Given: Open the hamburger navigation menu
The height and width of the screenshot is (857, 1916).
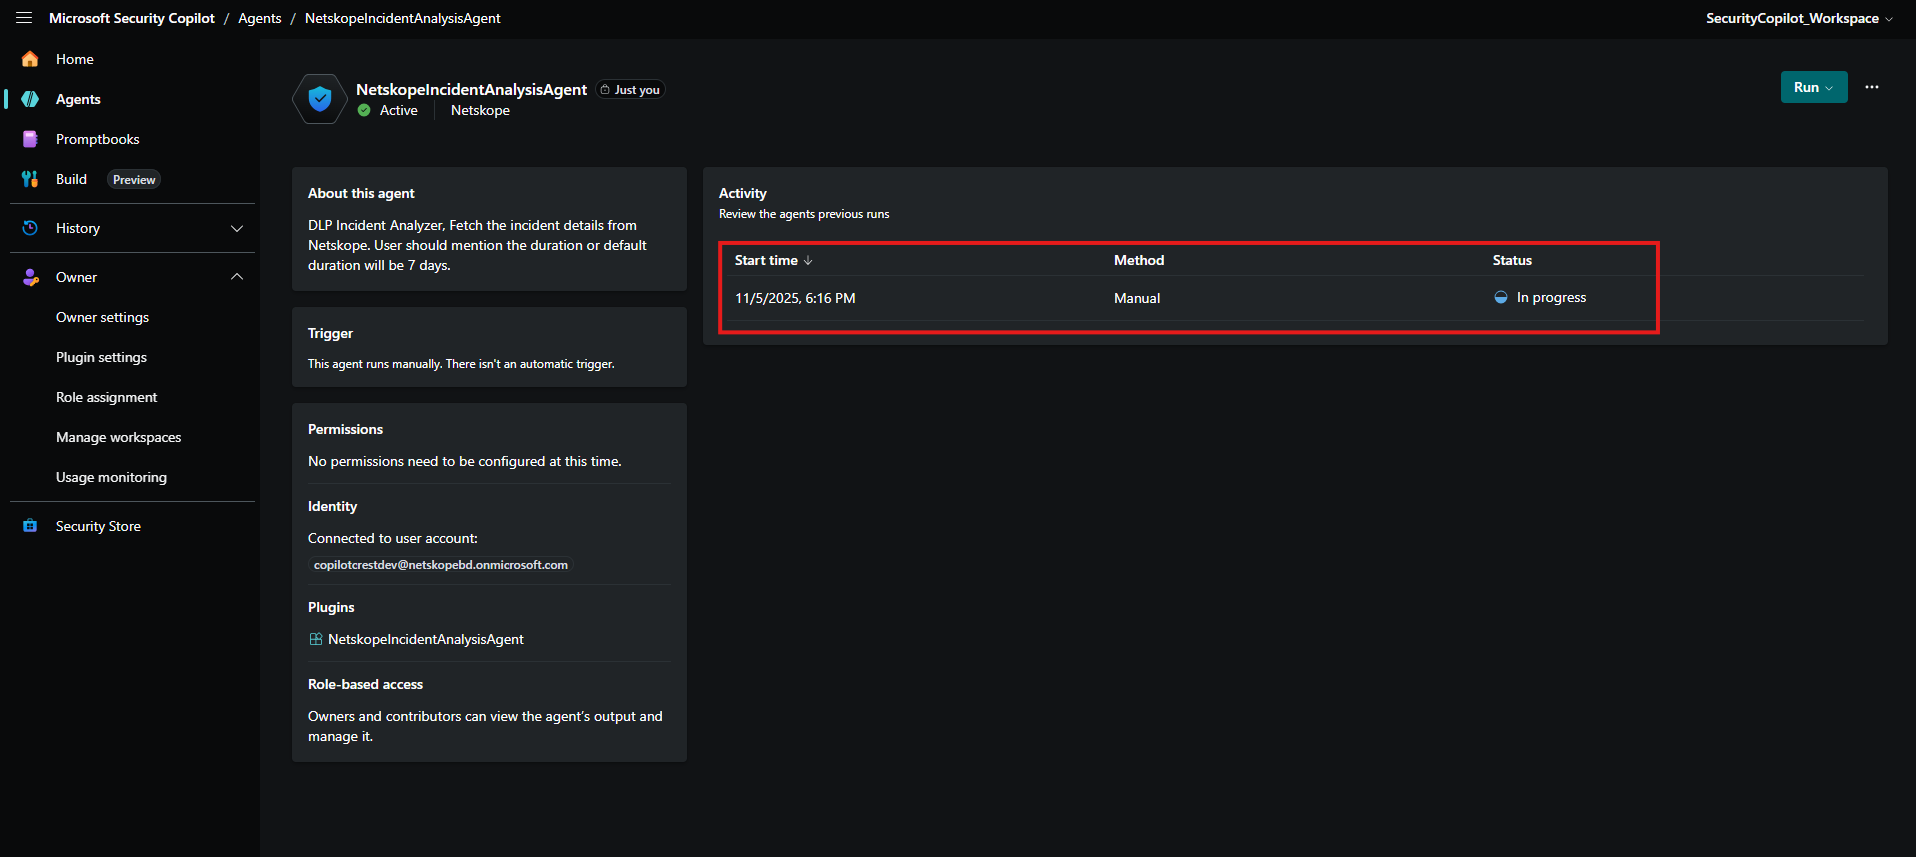Looking at the screenshot, I should [24, 18].
